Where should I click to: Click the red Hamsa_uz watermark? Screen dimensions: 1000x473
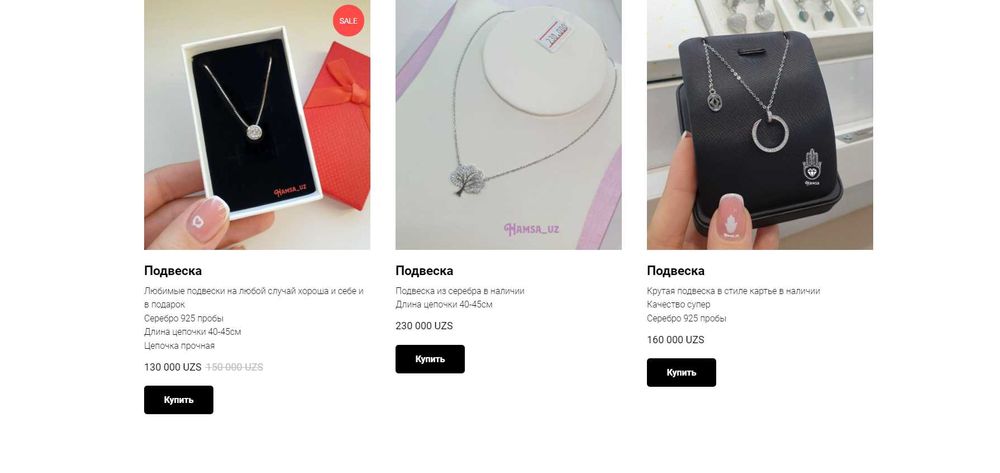tap(290, 190)
